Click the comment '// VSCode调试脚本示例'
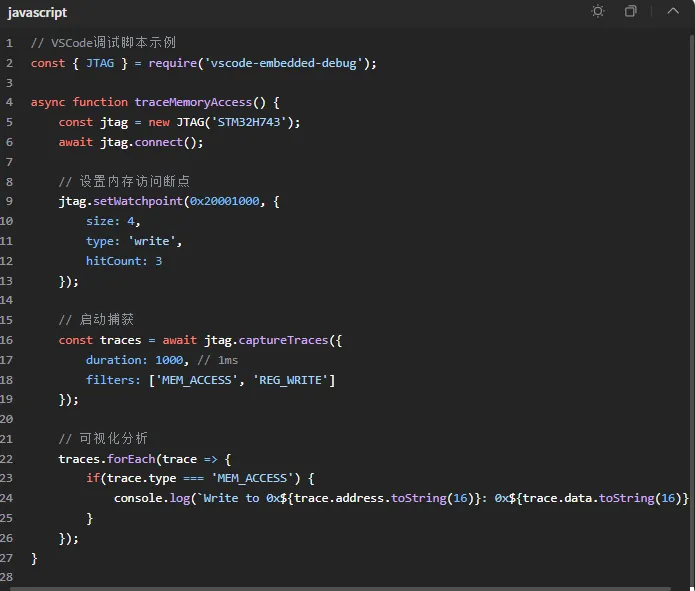695x591 pixels. click(x=103, y=43)
